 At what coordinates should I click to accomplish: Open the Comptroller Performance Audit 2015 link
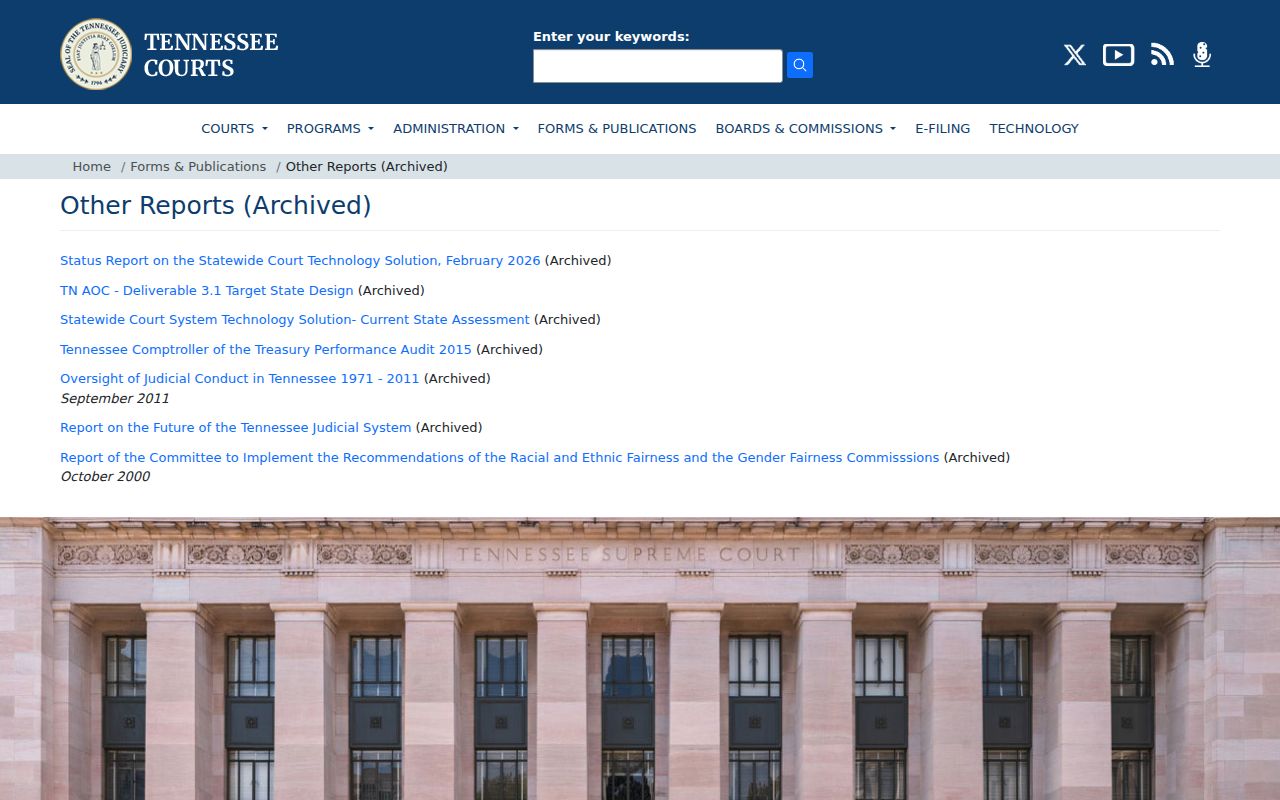pos(266,350)
